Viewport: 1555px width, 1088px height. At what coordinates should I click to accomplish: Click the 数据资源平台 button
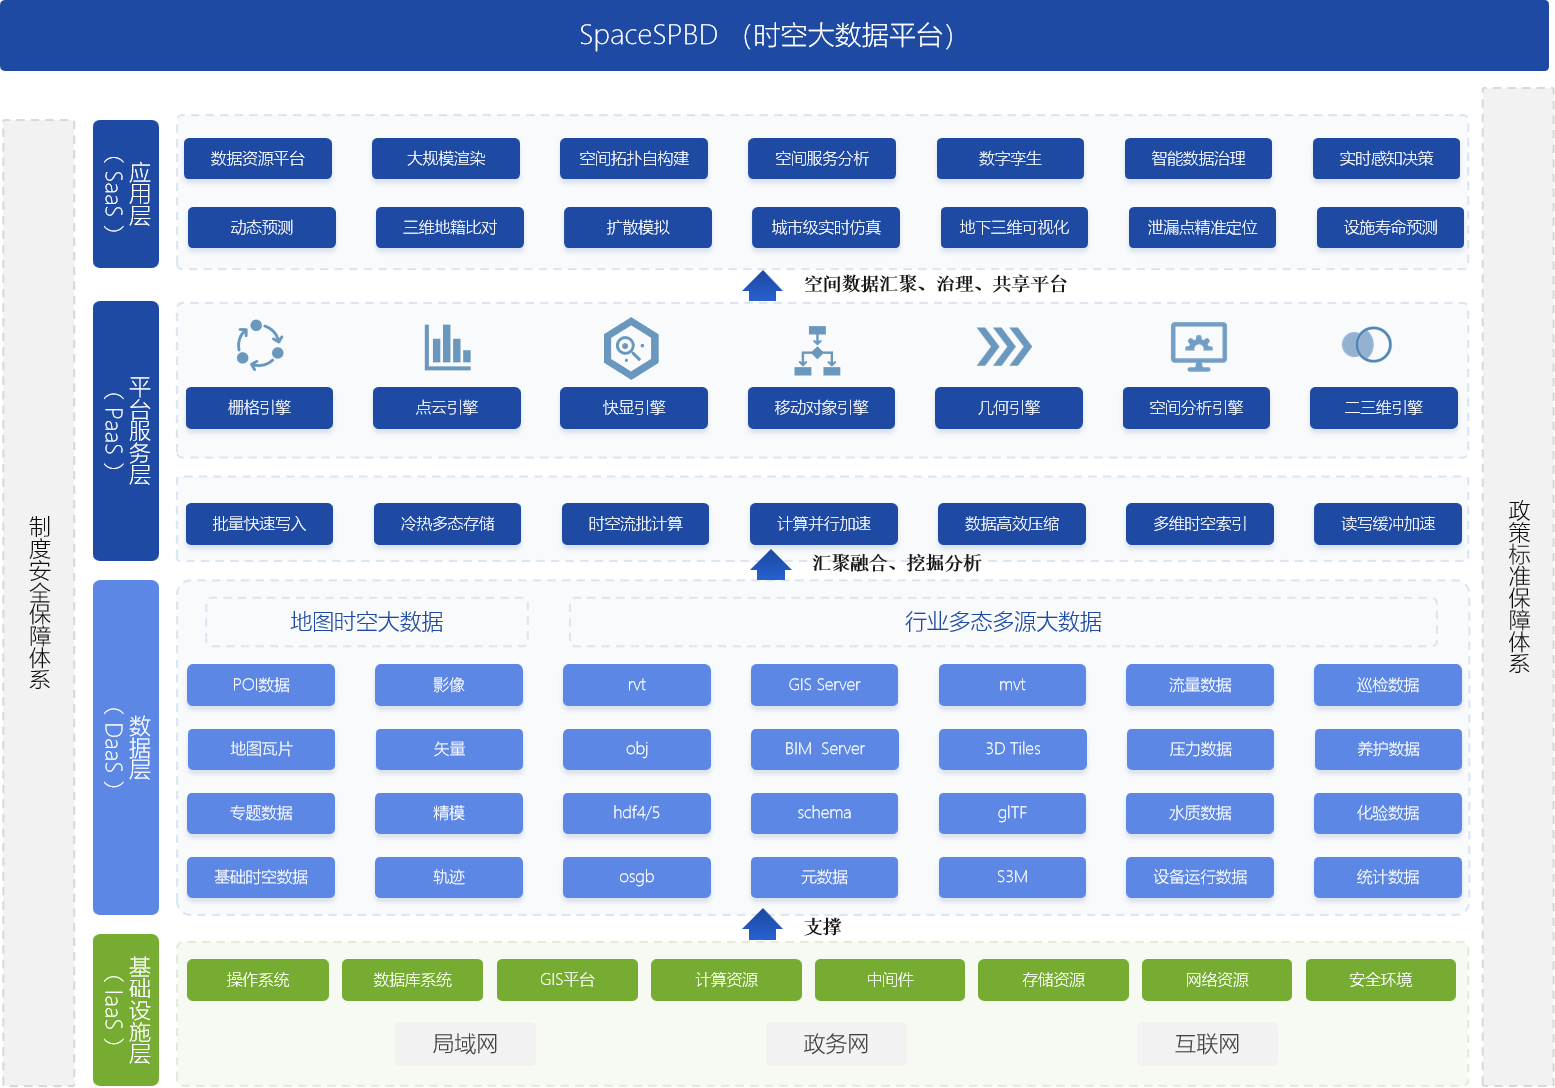[258, 158]
